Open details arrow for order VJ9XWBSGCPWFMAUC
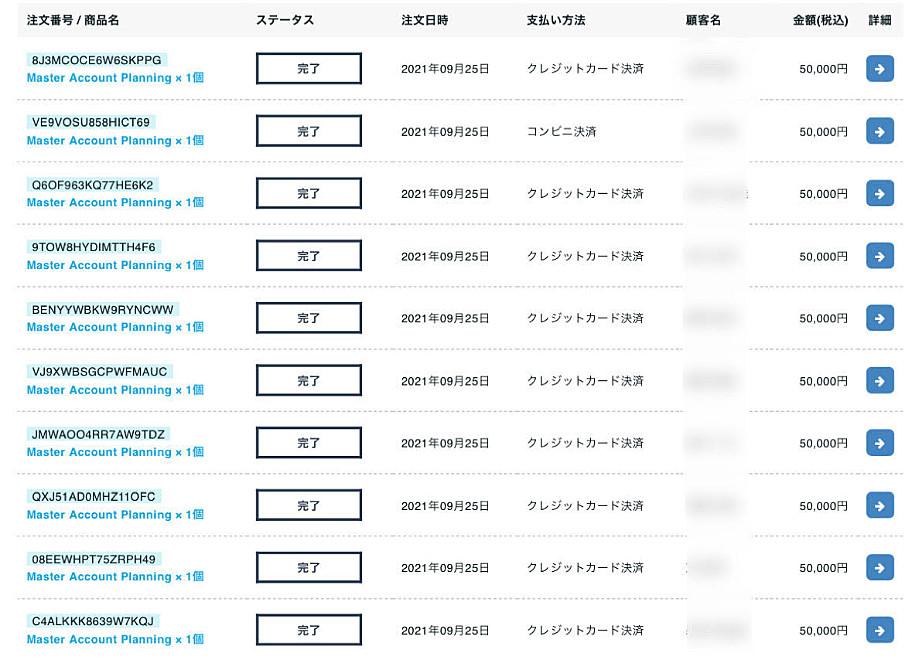This screenshot has height=670, width=905. tap(880, 381)
